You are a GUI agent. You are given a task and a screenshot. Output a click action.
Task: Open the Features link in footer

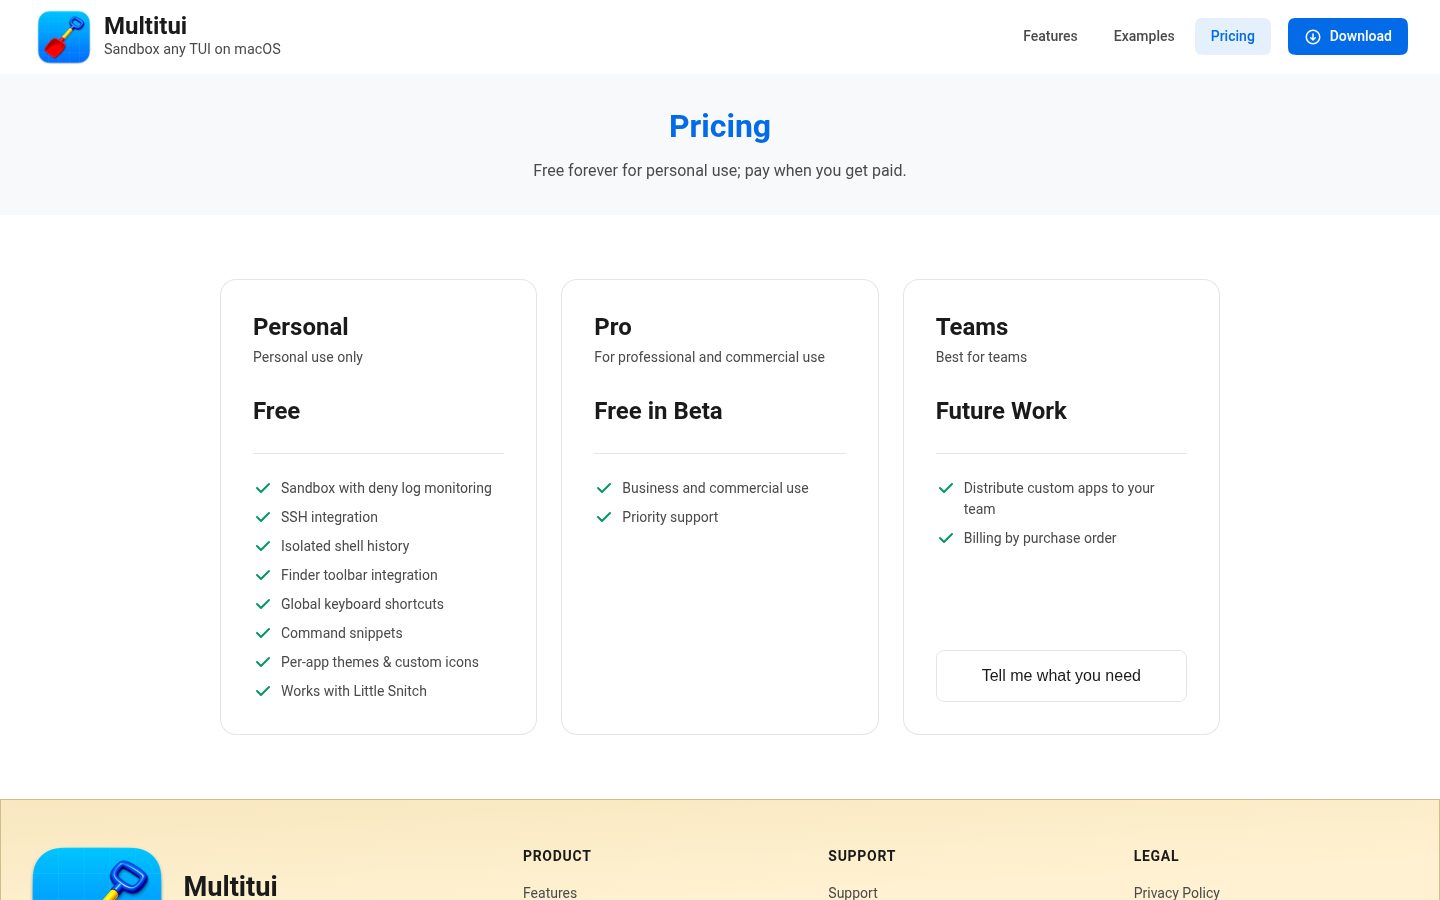click(550, 892)
